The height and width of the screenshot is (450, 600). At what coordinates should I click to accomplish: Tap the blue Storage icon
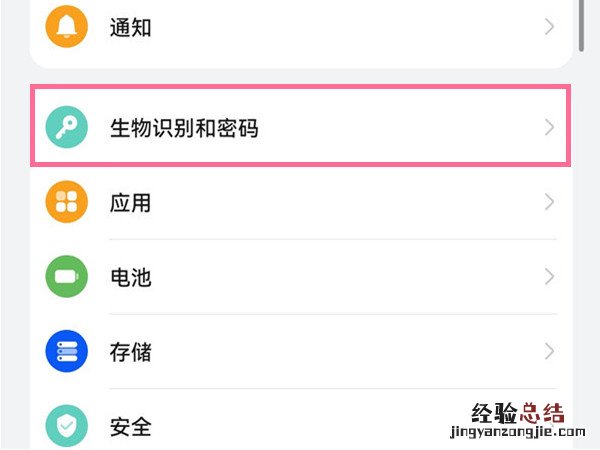pyautogui.click(x=68, y=352)
